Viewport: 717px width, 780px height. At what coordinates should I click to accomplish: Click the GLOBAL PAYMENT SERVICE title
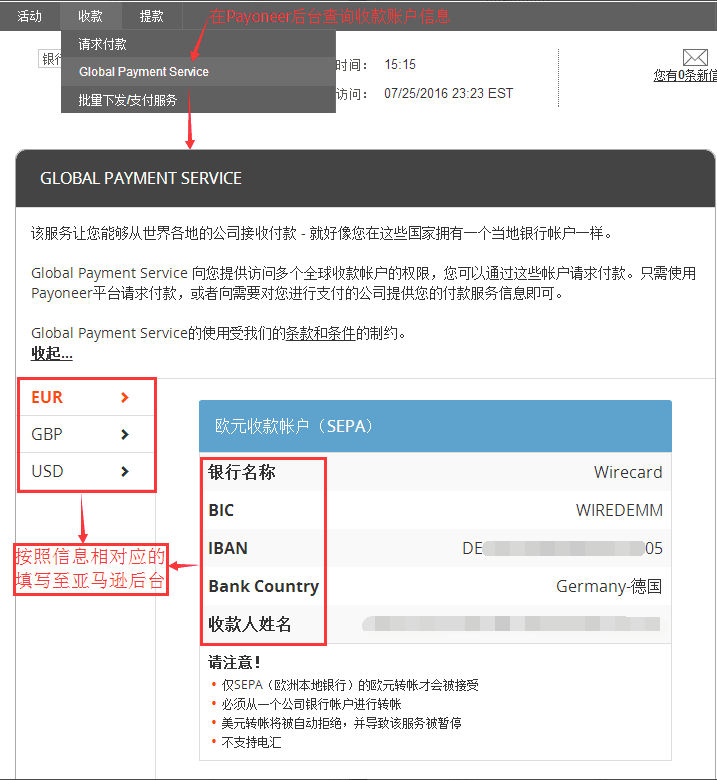point(141,179)
